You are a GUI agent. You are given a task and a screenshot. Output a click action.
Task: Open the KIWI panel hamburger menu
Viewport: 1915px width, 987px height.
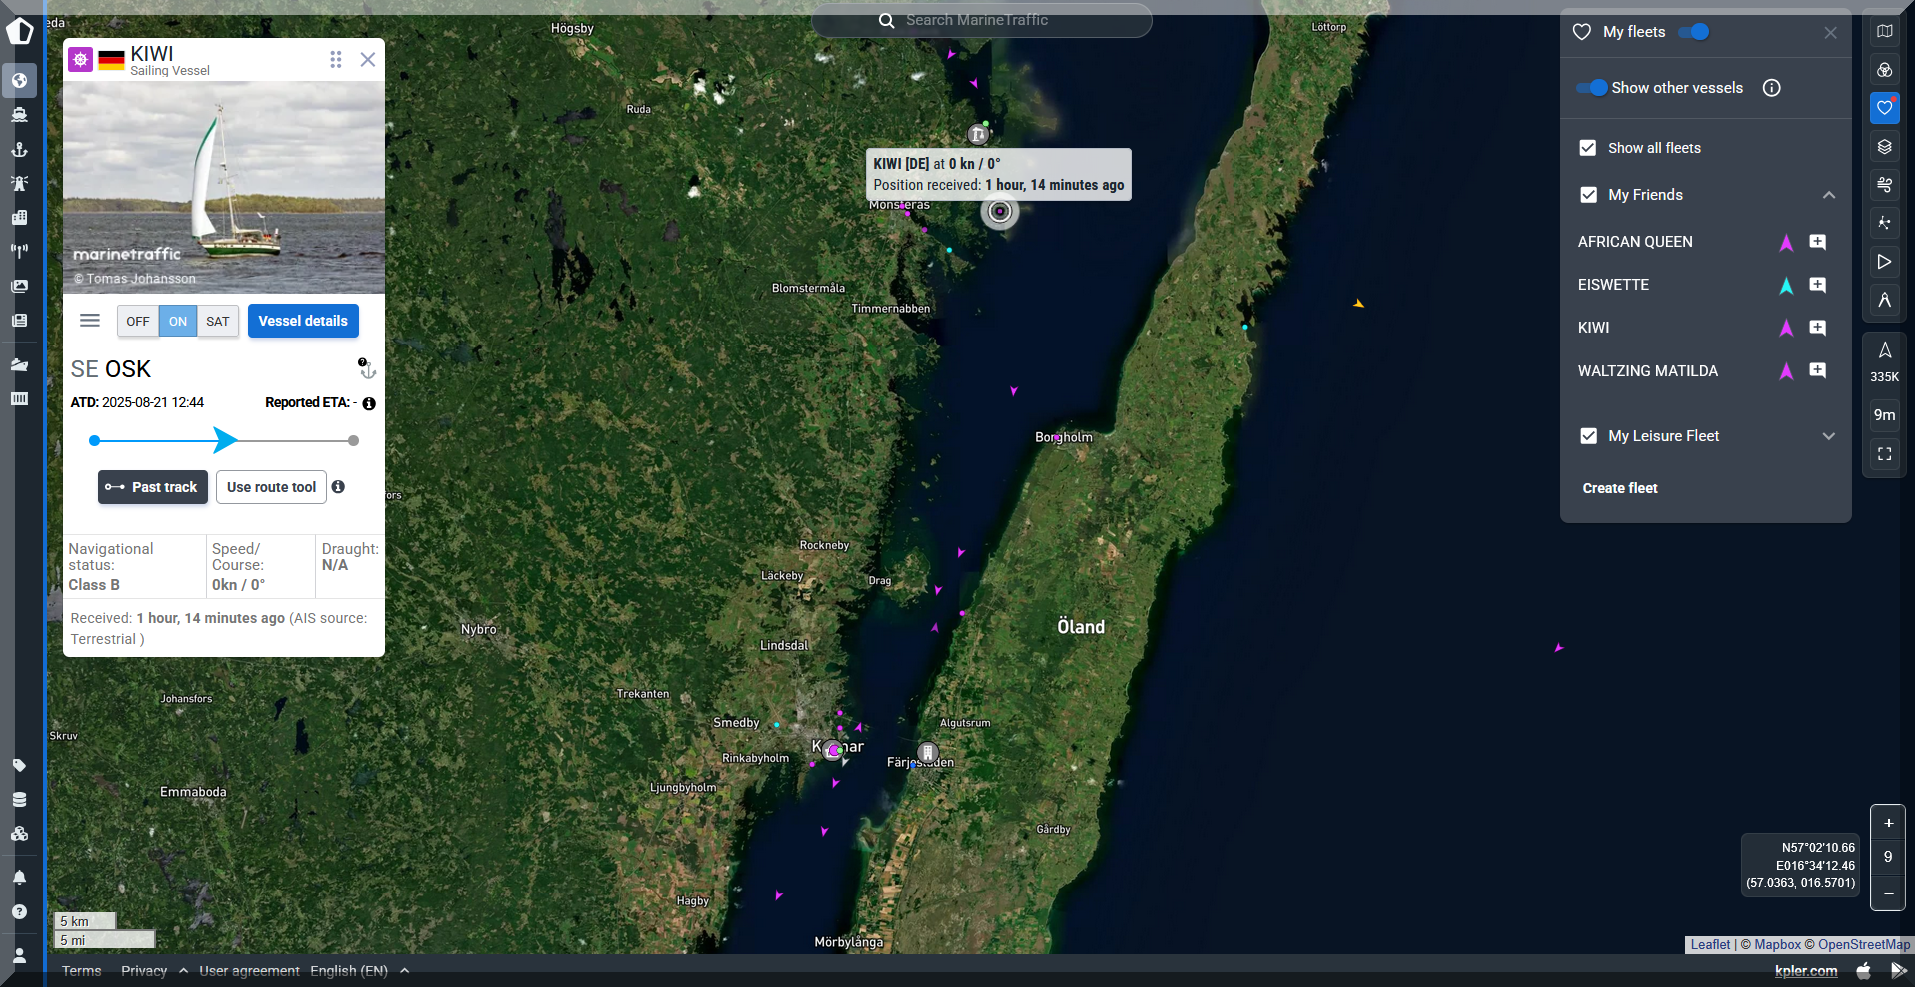pos(90,321)
